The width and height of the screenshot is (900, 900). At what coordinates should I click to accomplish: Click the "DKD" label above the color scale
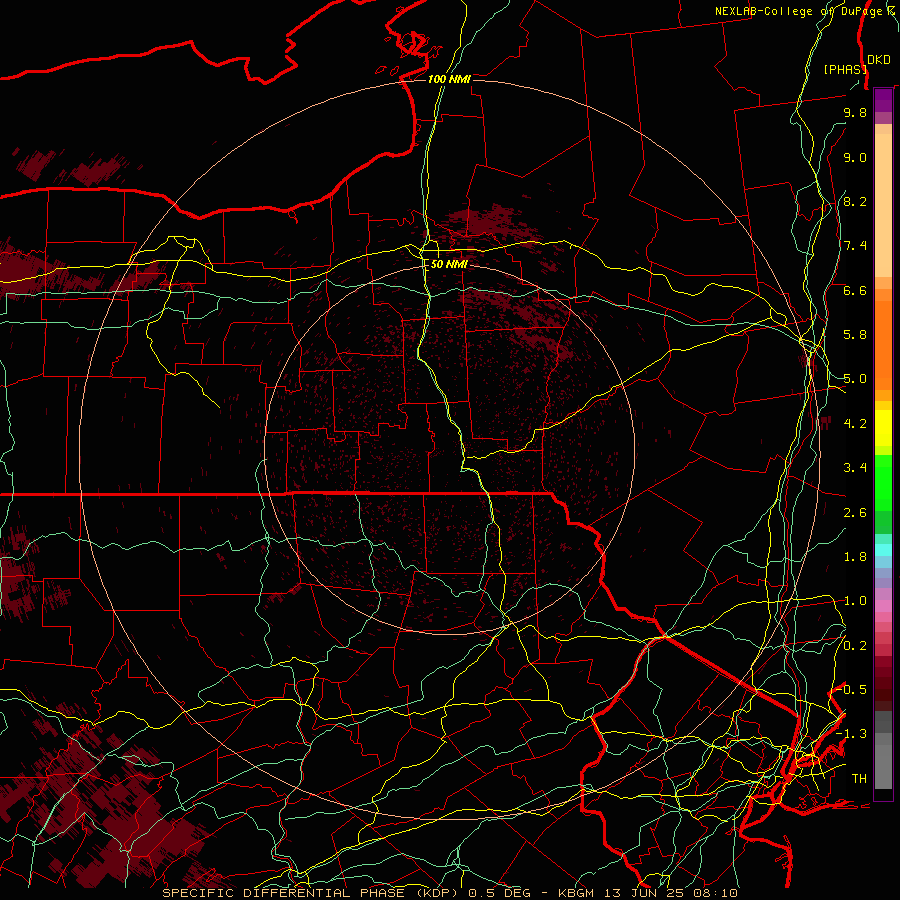point(879,59)
